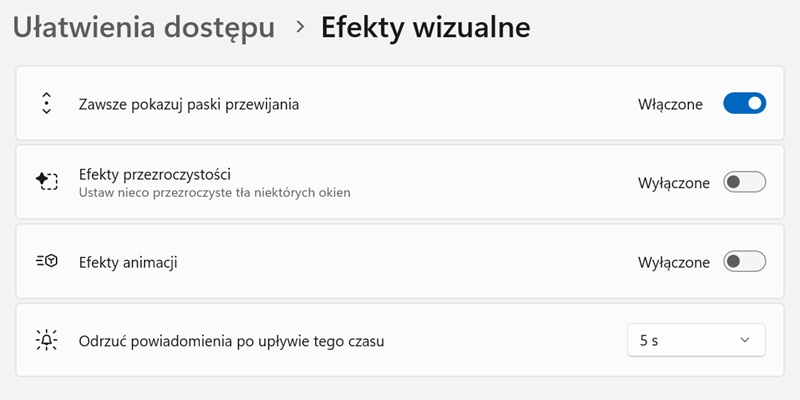Click the notification bell timer icon

click(46, 340)
